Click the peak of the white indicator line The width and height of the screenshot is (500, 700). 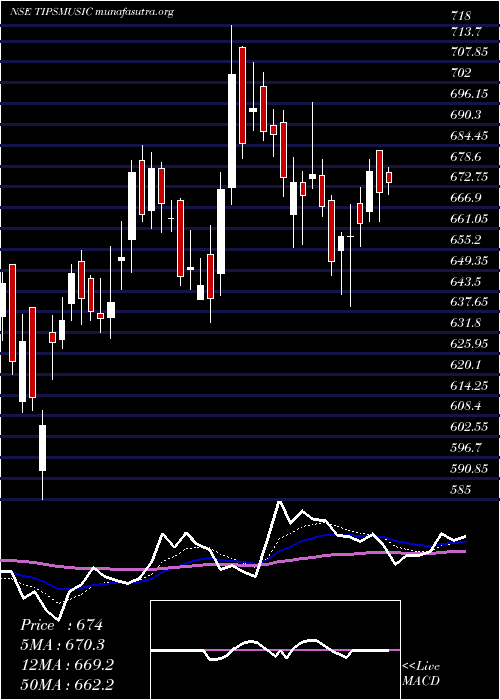pos(280,502)
